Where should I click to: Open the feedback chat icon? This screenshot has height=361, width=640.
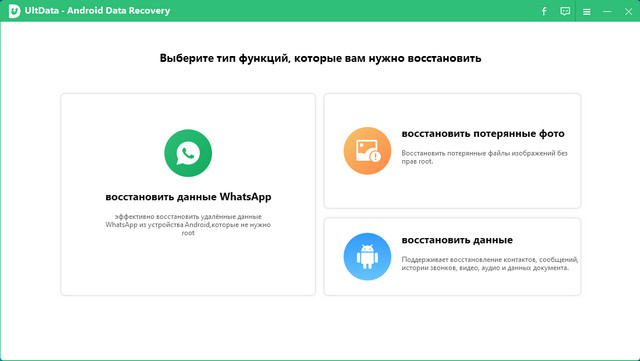tap(565, 11)
